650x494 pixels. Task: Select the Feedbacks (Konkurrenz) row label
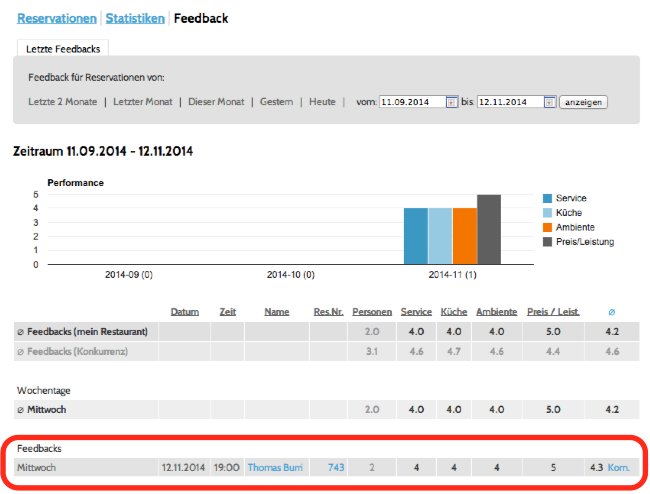pos(73,351)
